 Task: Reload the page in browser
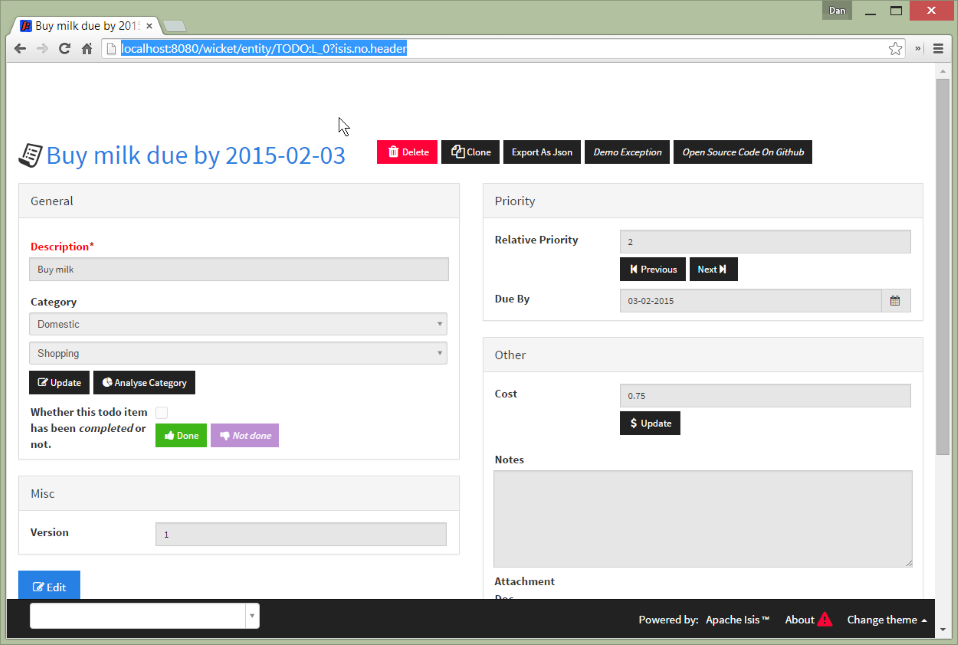65,48
